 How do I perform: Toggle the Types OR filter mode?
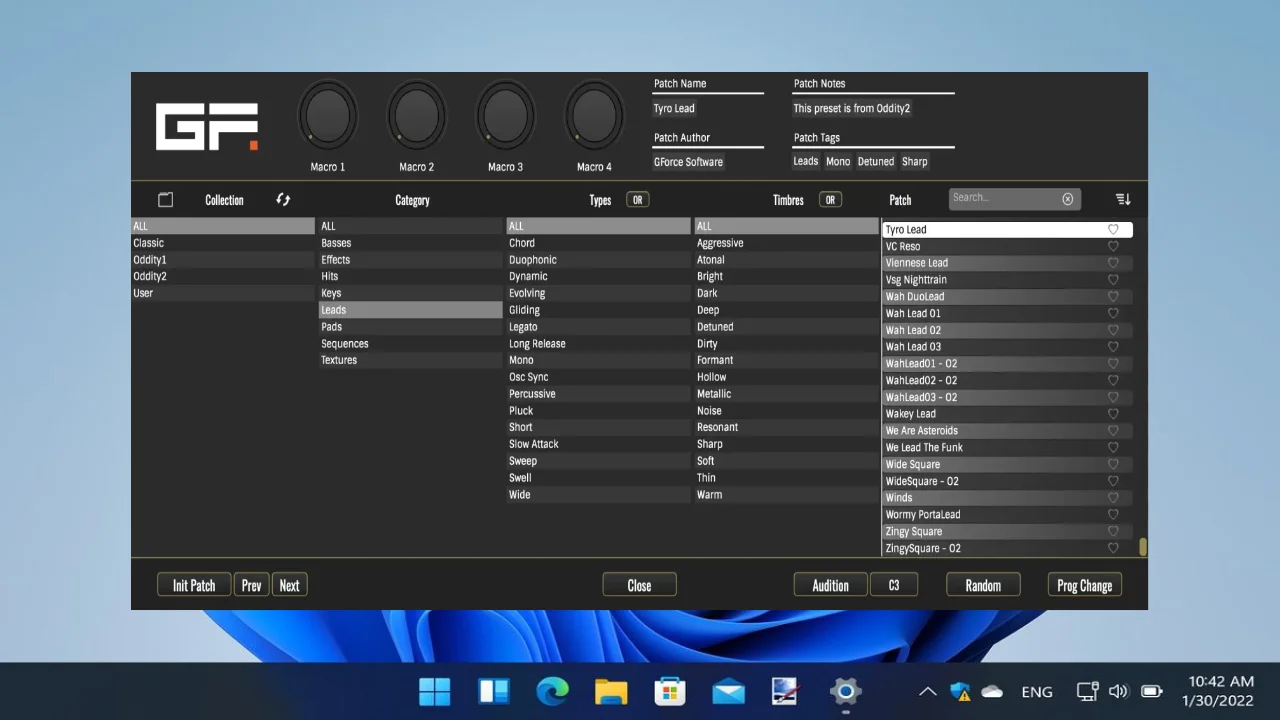point(637,200)
